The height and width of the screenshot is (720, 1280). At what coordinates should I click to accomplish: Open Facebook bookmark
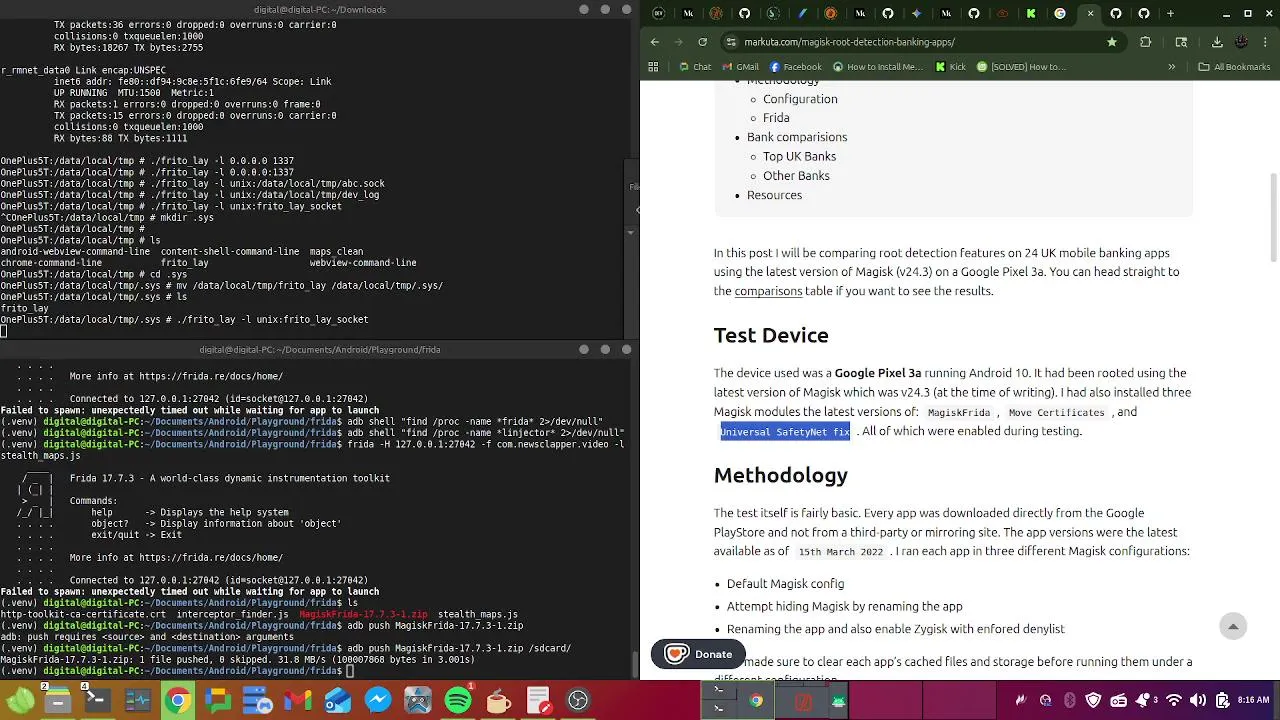pos(795,67)
